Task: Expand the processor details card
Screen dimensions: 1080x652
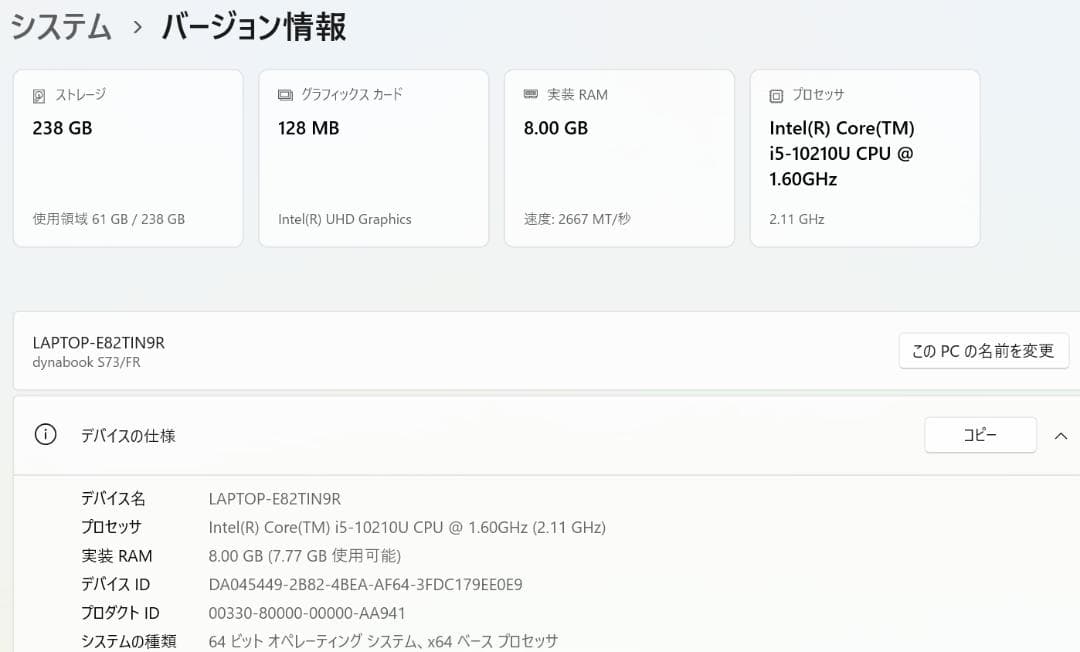Action: (x=864, y=157)
